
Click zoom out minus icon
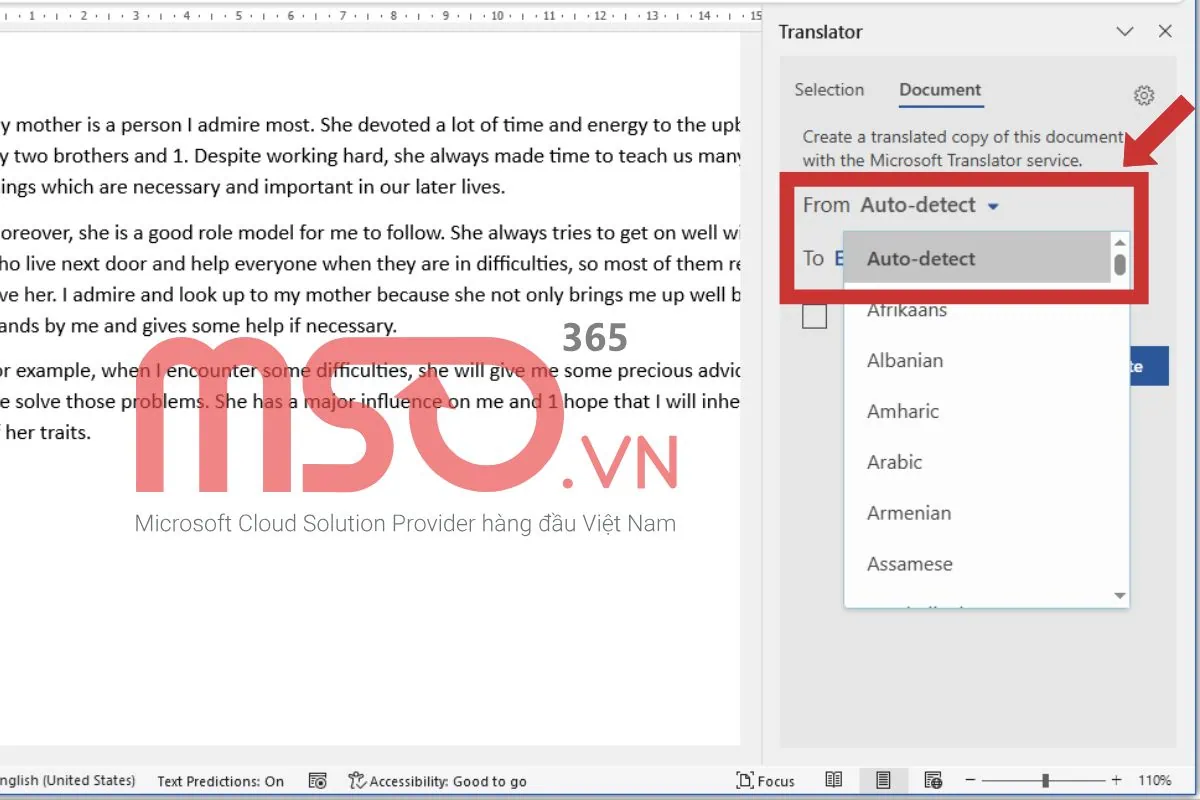coord(970,780)
